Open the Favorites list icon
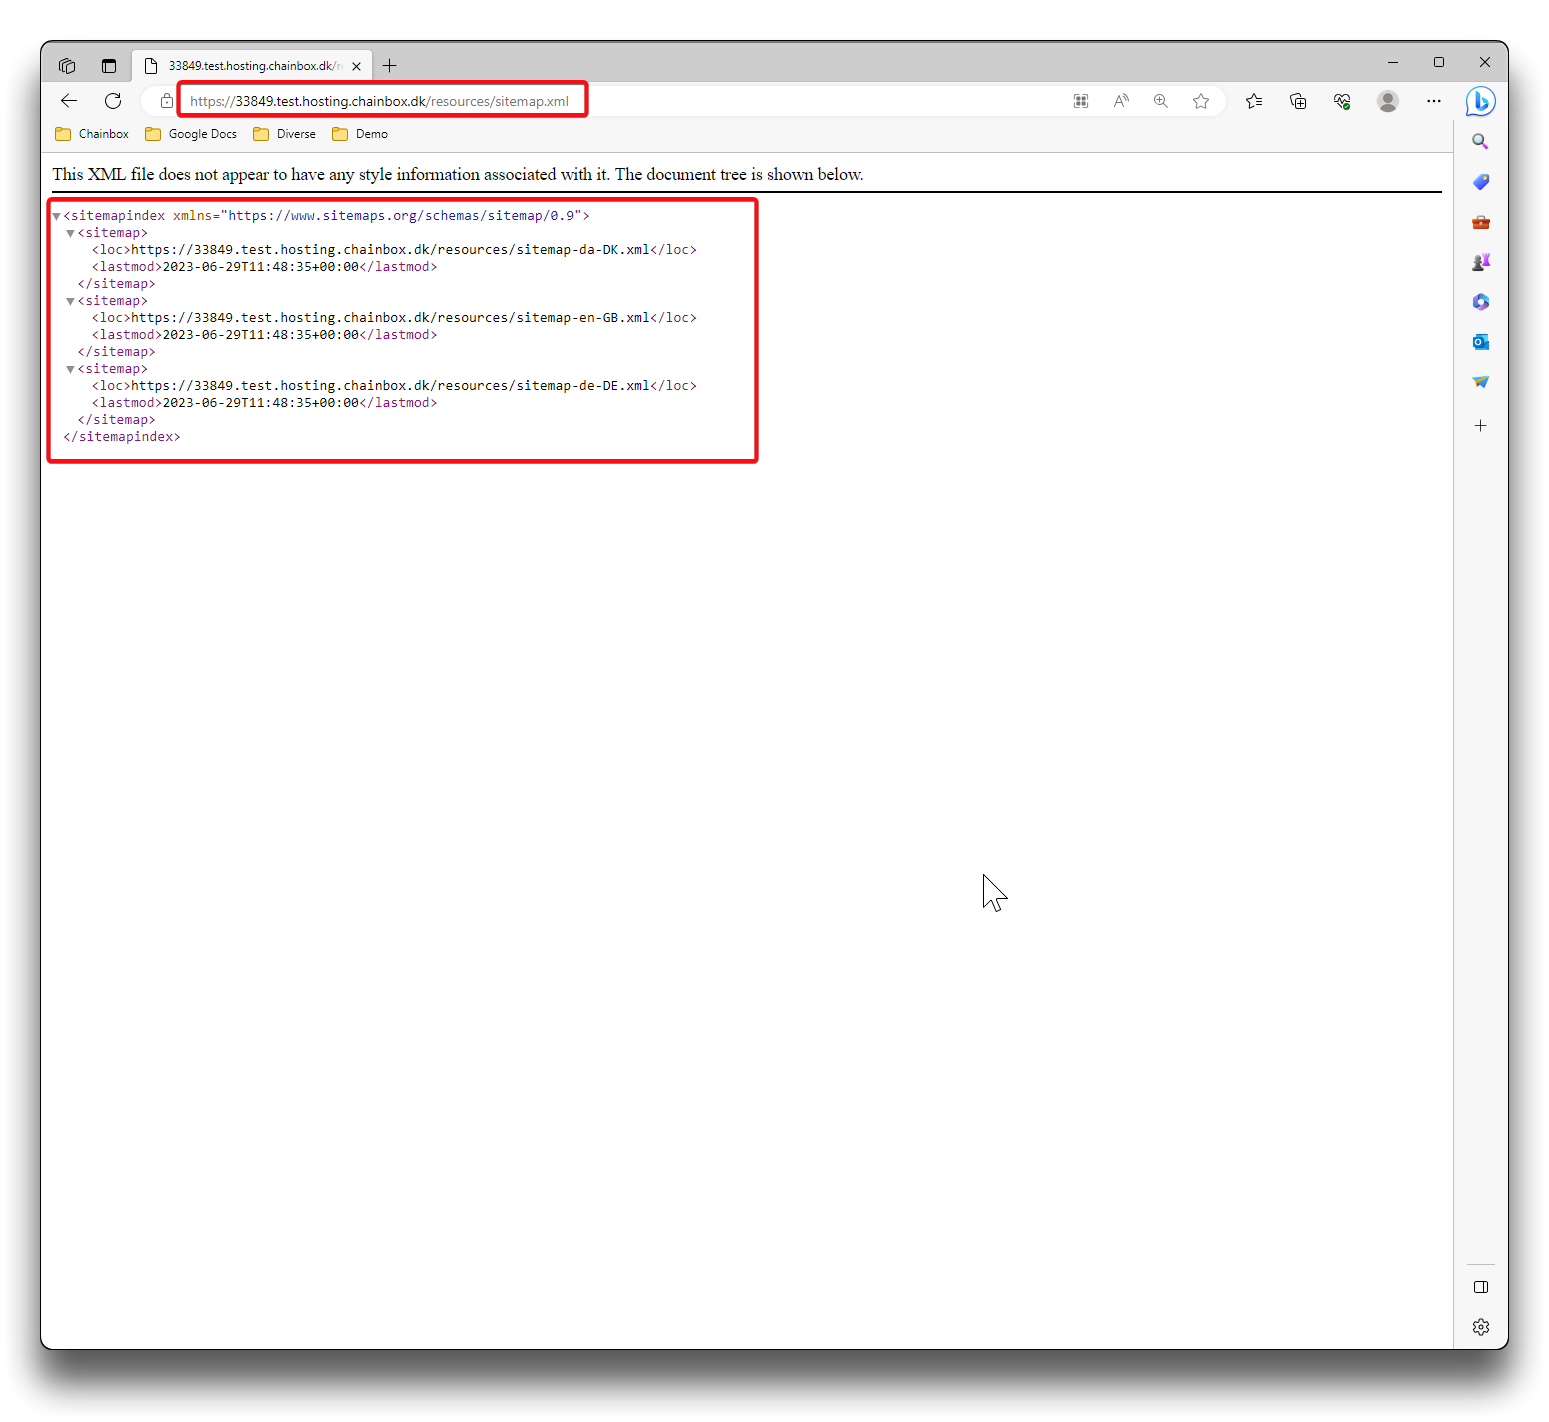The width and height of the screenshot is (1549, 1422). coord(1254,101)
